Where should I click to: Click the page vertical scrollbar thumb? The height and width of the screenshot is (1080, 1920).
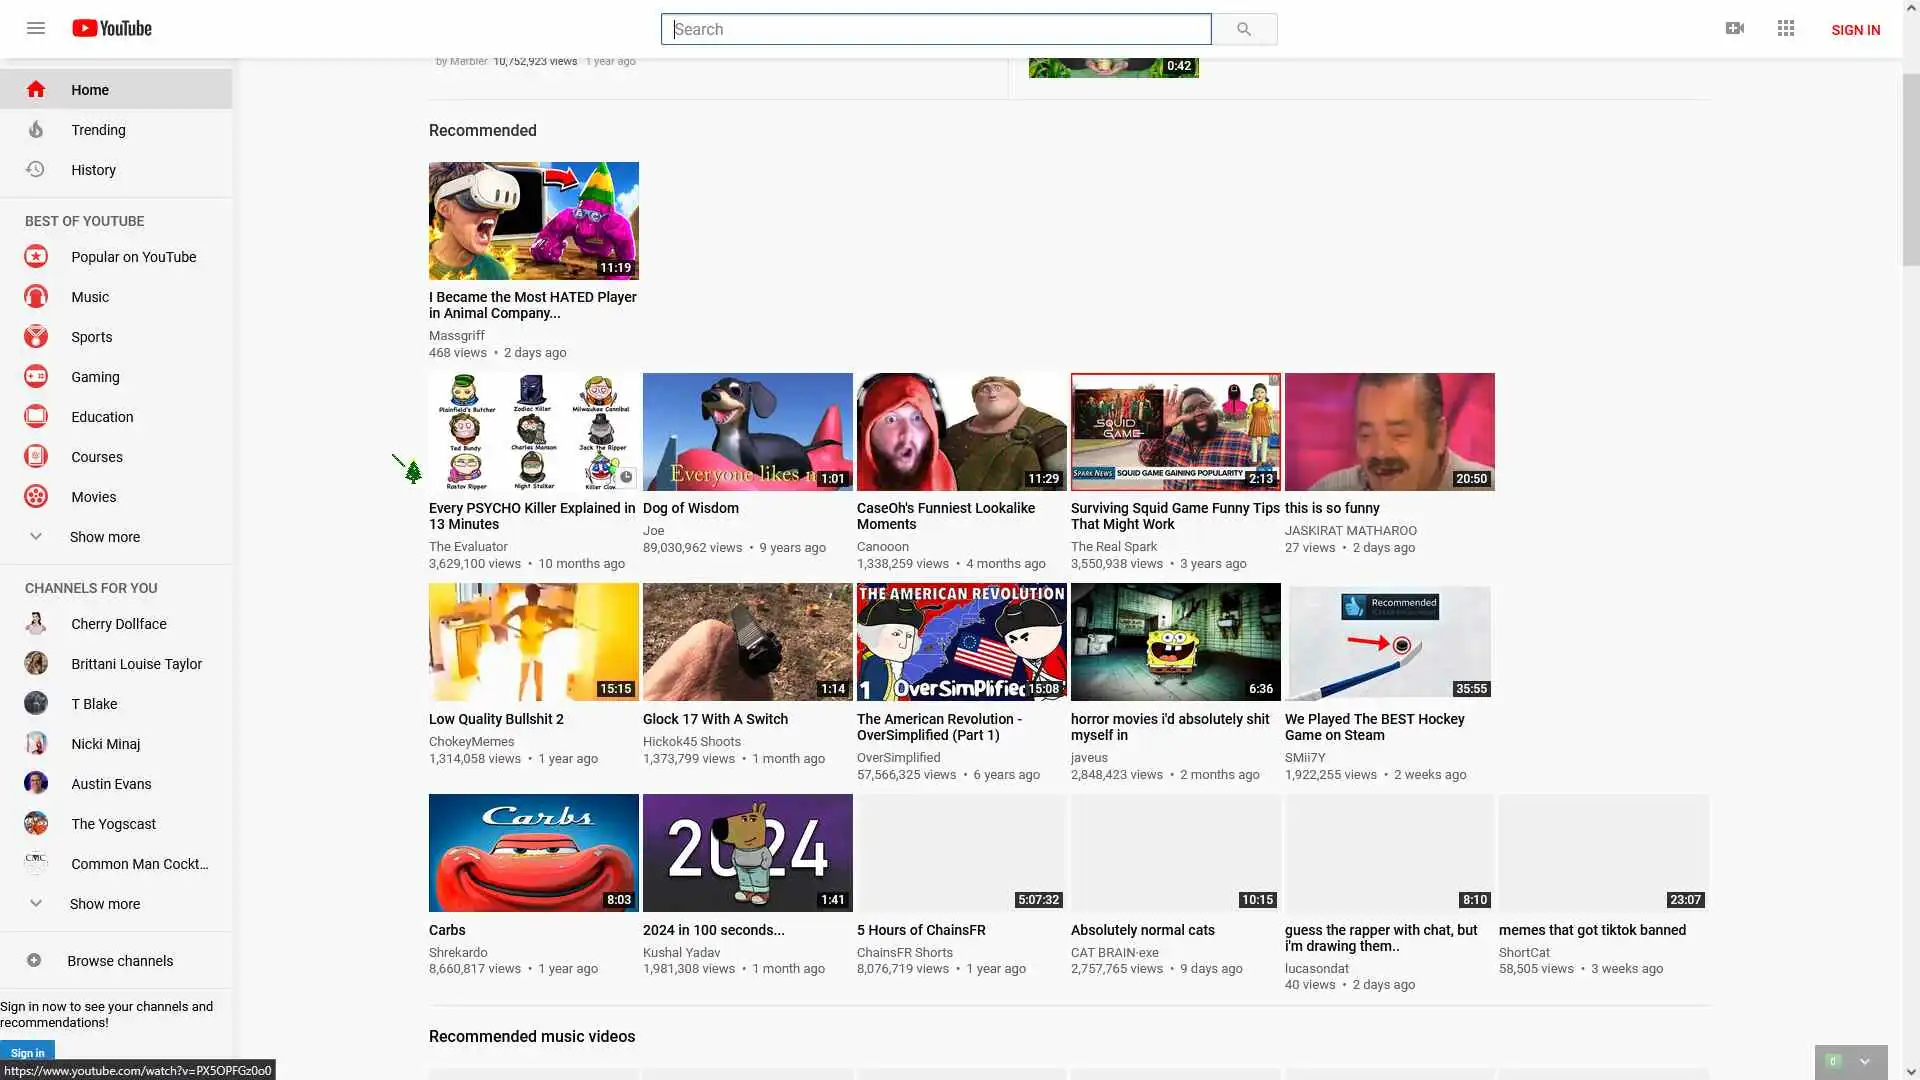[x=1910, y=170]
